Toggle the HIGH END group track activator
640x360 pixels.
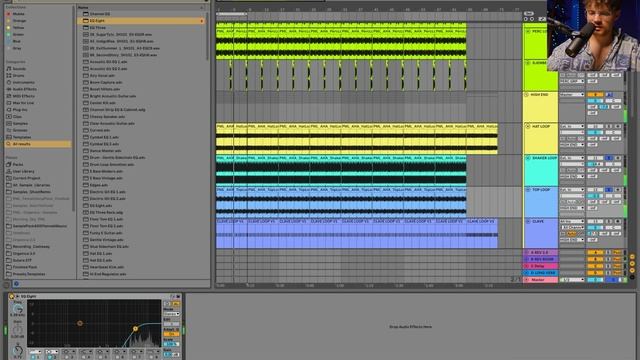click(x=595, y=95)
